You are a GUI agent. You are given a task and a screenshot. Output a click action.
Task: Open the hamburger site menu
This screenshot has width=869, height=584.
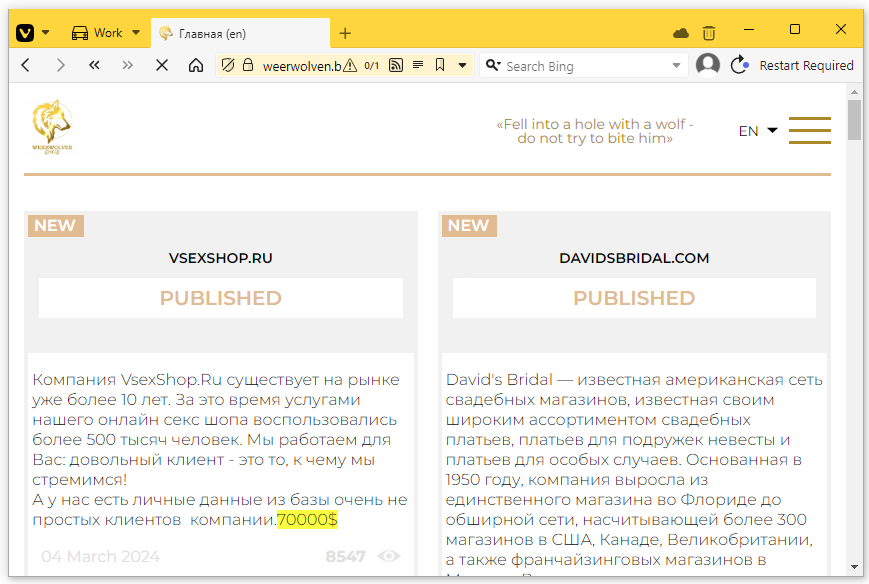click(810, 130)
